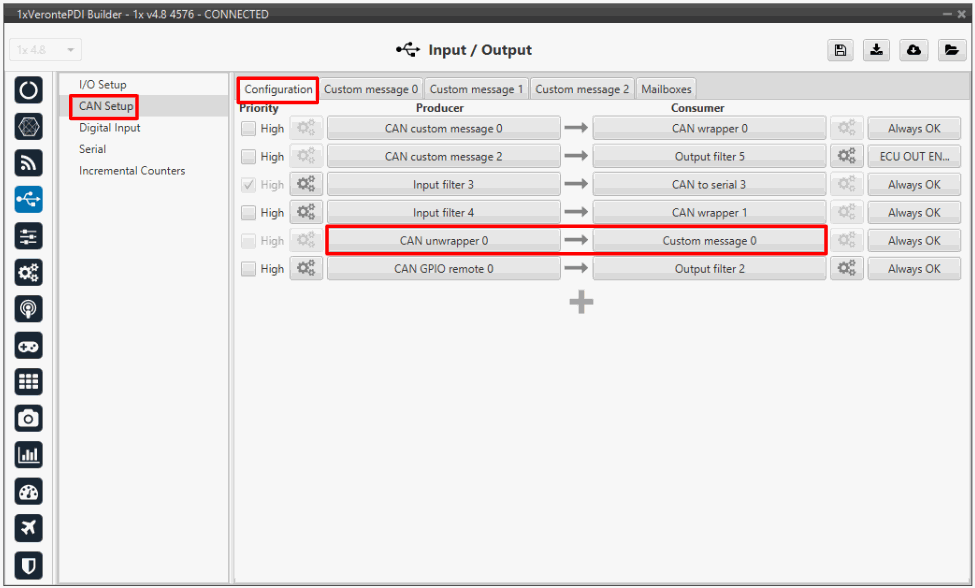Open the ECU OUT EN... selector button
Image resolution: width=975 pixels, height=588 pixels.
[x=914, y=157]
